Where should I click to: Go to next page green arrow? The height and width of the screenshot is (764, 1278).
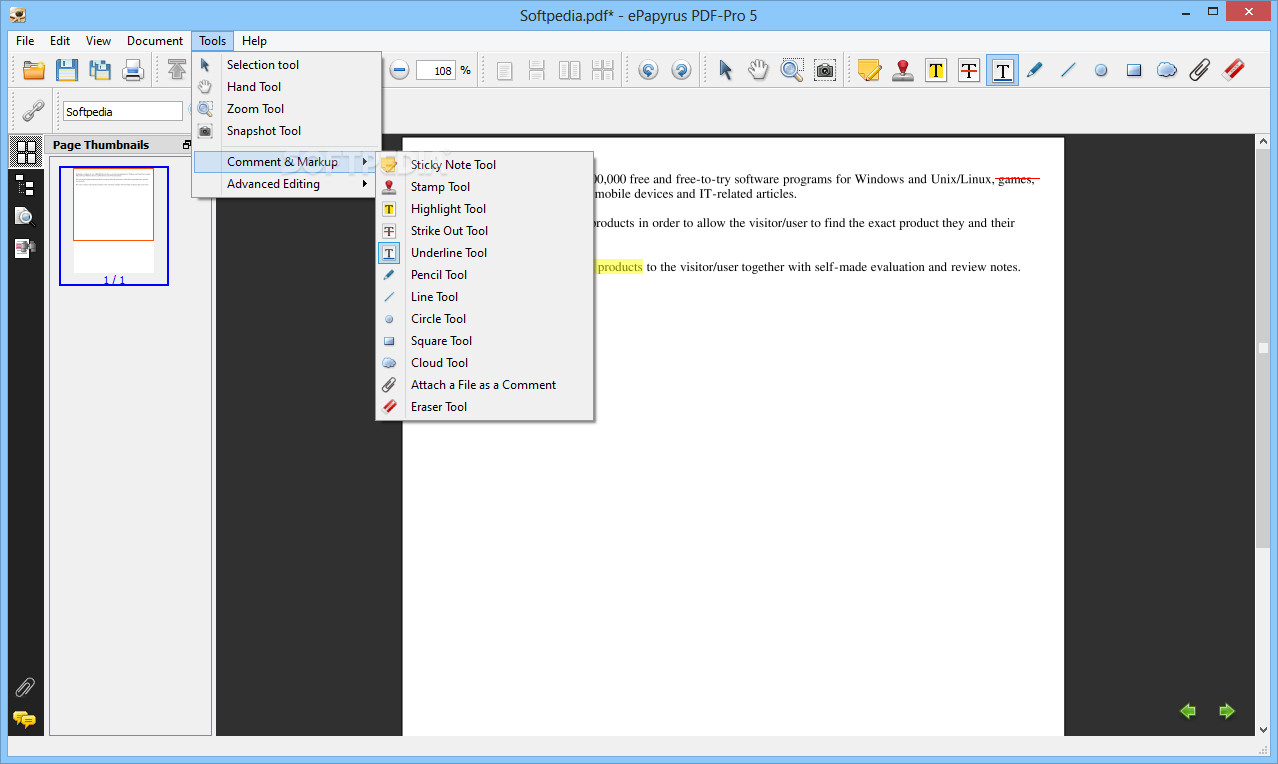coord(1227,711)
